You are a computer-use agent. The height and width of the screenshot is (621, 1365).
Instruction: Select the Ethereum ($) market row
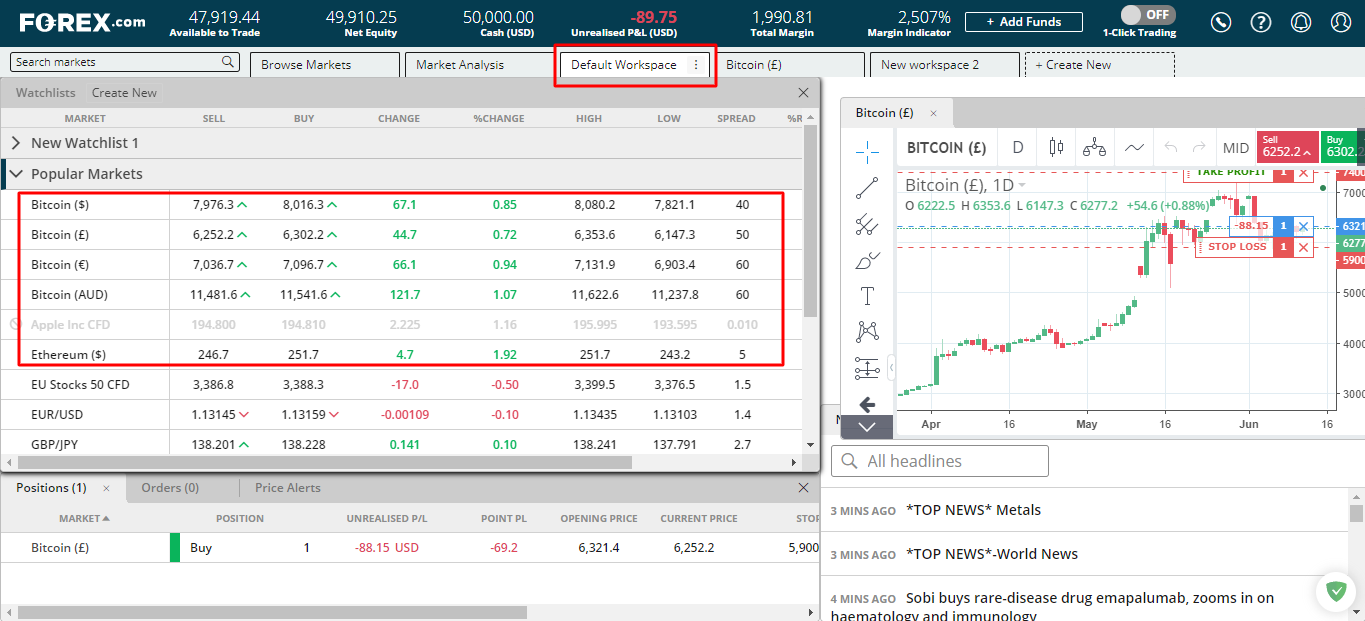click(402, 355)
